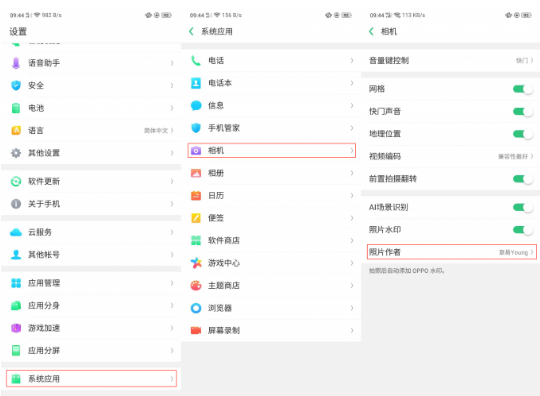Go back from the 相机 settings page
Viewport: 540px width, 396px height.
coord(371,31)
